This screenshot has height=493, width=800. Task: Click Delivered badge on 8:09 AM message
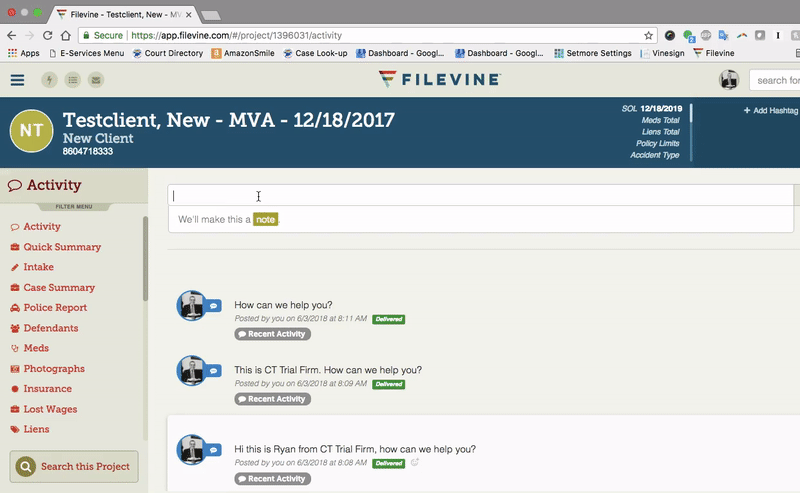pos(389,384)
